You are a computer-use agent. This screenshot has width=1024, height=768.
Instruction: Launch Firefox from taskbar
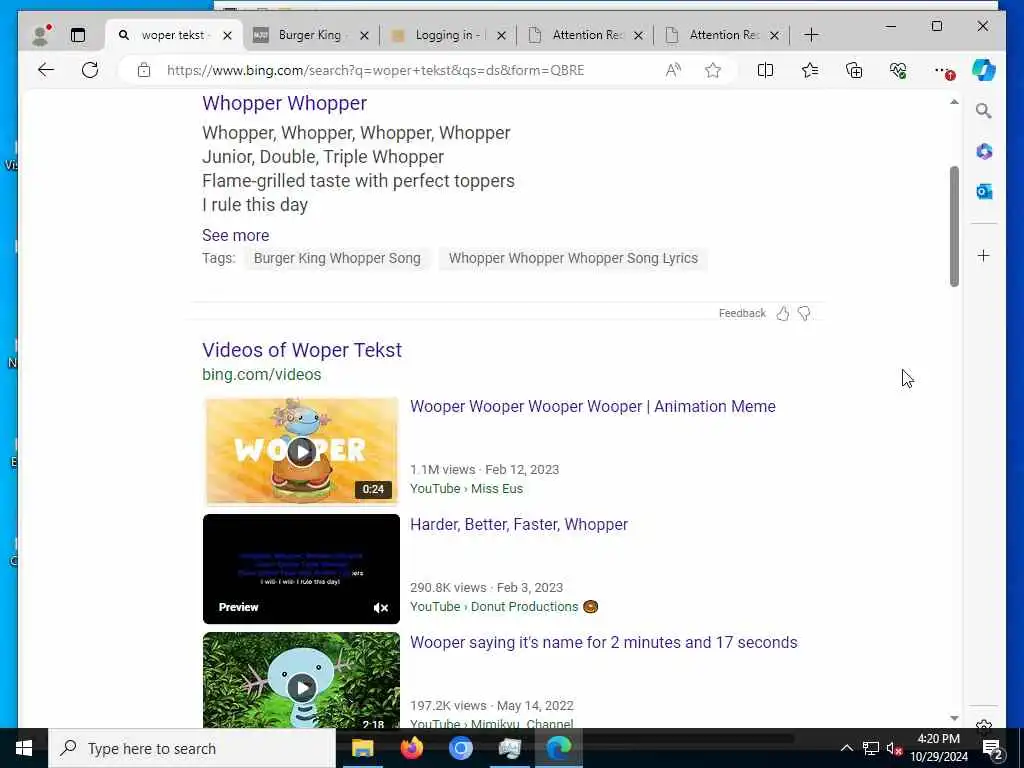tap(411, 748)
